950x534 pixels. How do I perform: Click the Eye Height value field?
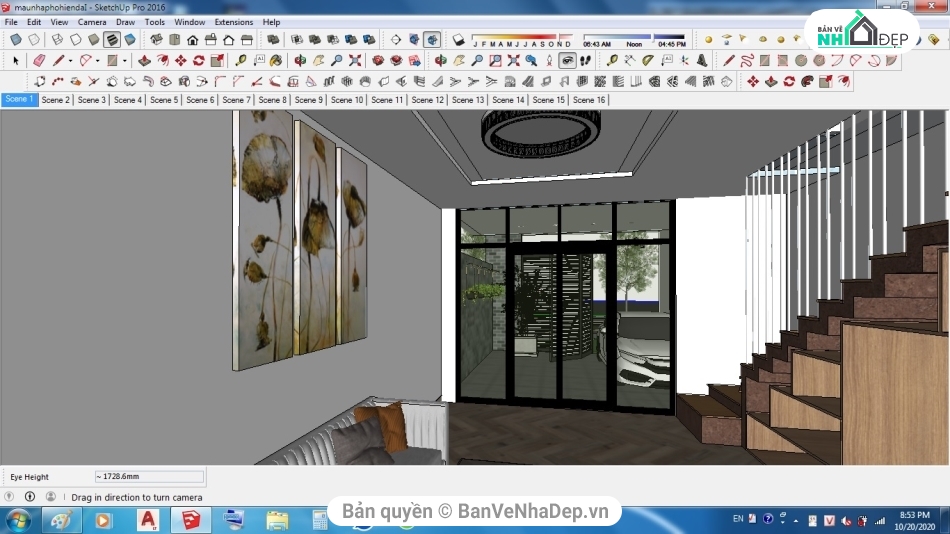pos(149,476)
